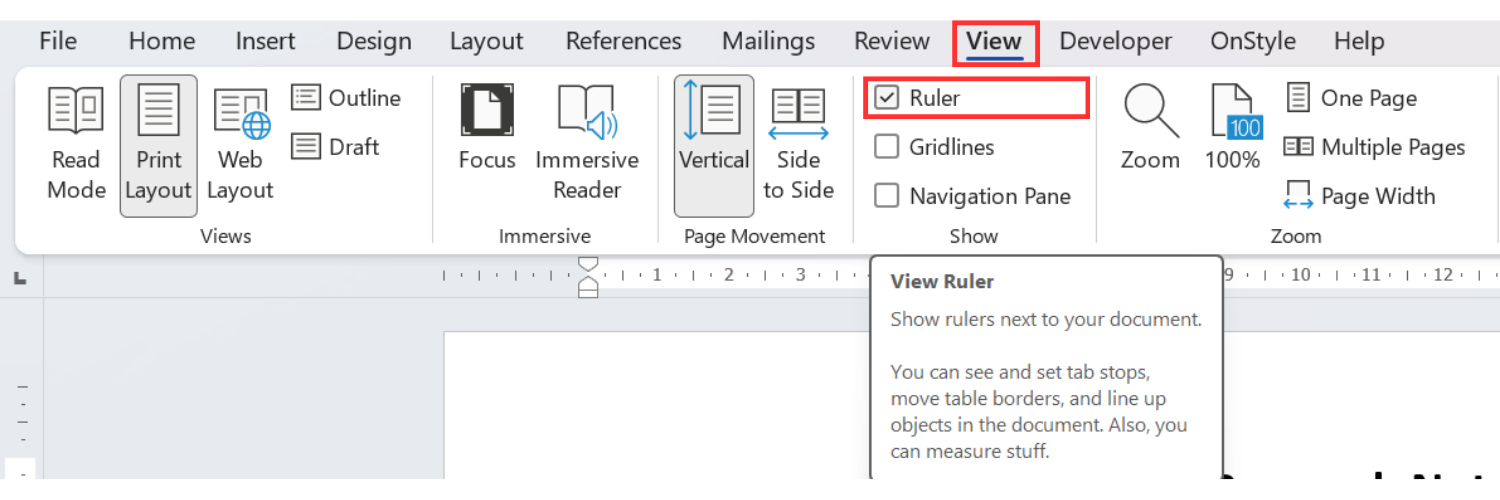The image size is (1500, 500).
Task: Open the File menu tab
Action: [x=58, y=41]
